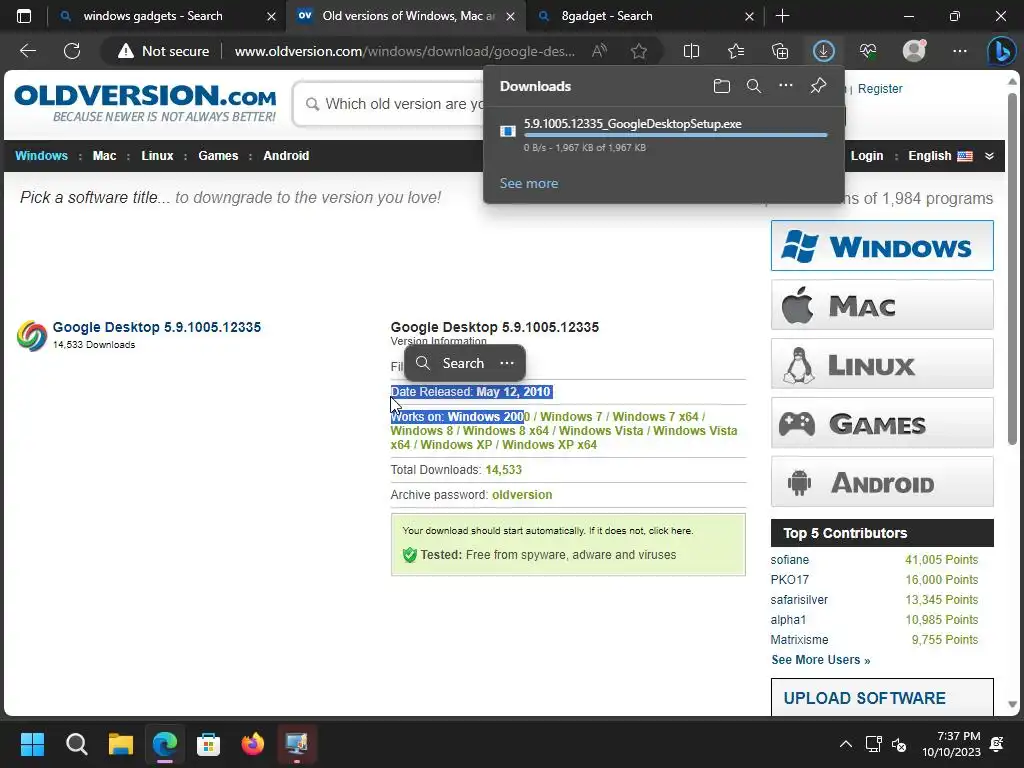Add page to favorites with star icon

point(639,51)
